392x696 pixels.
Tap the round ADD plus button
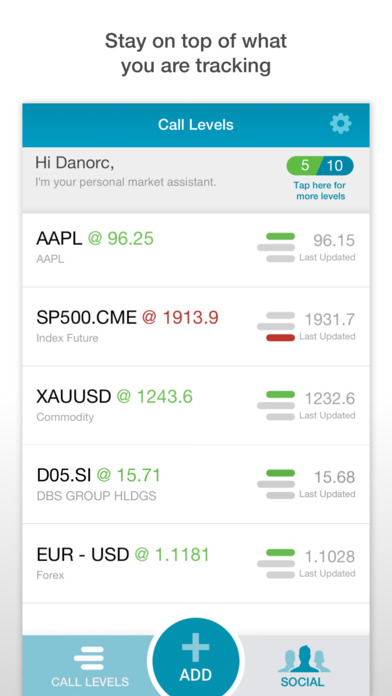[196, 660]
